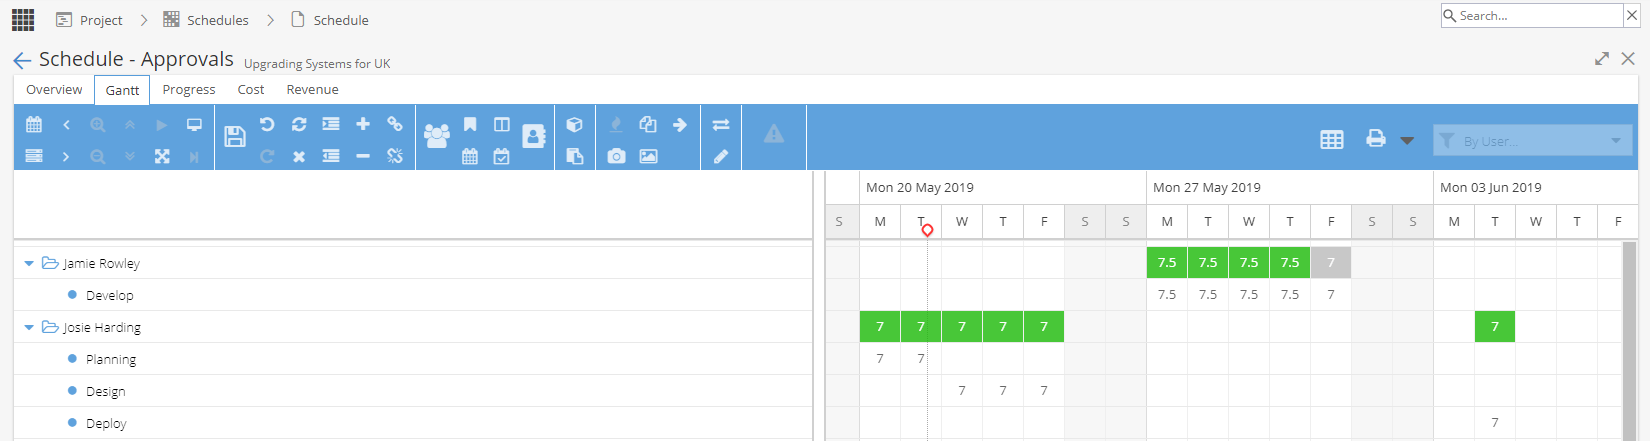
Task: Click the pencil edit icon
Action: pos(721,156)
